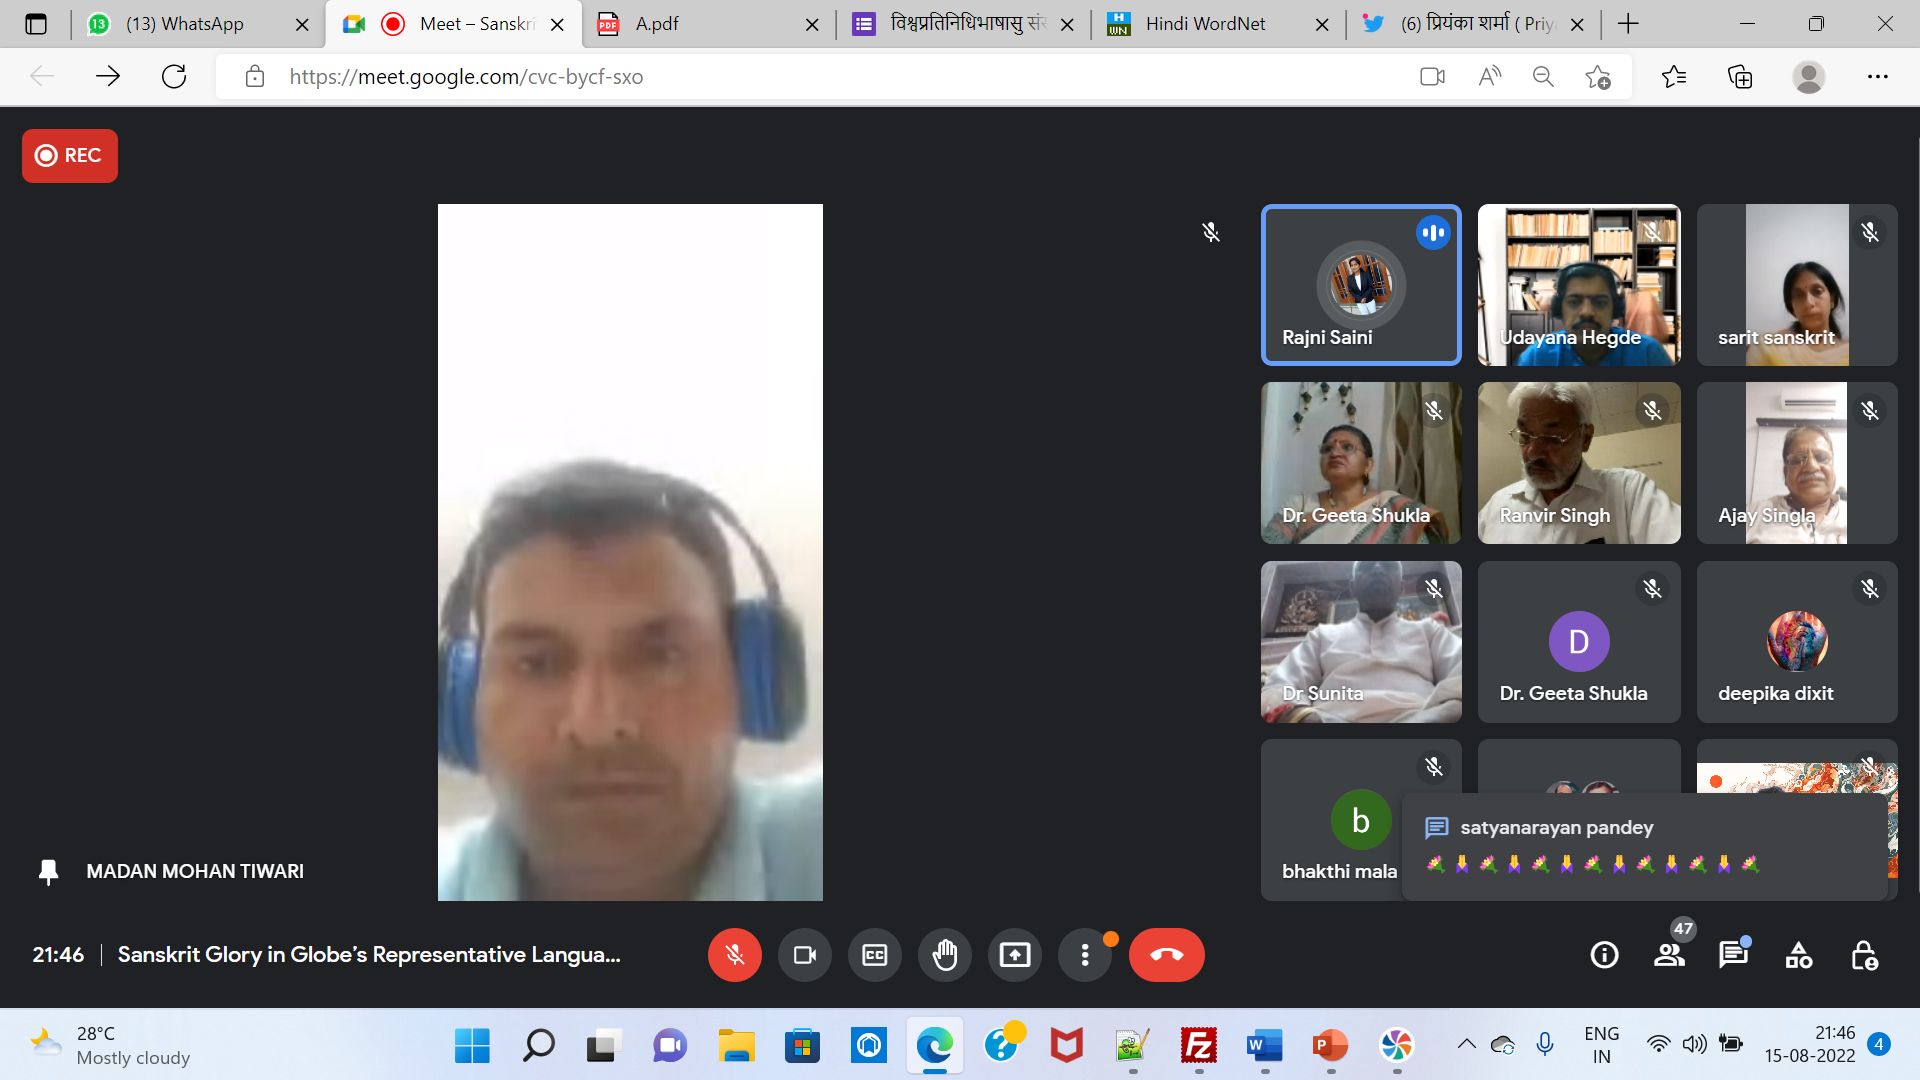The width and height of the screenshot is (1920, 1080).
Task: Leave call with red hang-up button
Action: (1166, 955)
